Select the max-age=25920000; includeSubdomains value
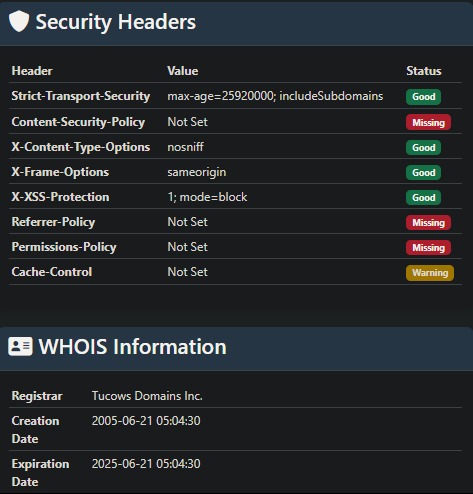 click(x=275, y=96)
